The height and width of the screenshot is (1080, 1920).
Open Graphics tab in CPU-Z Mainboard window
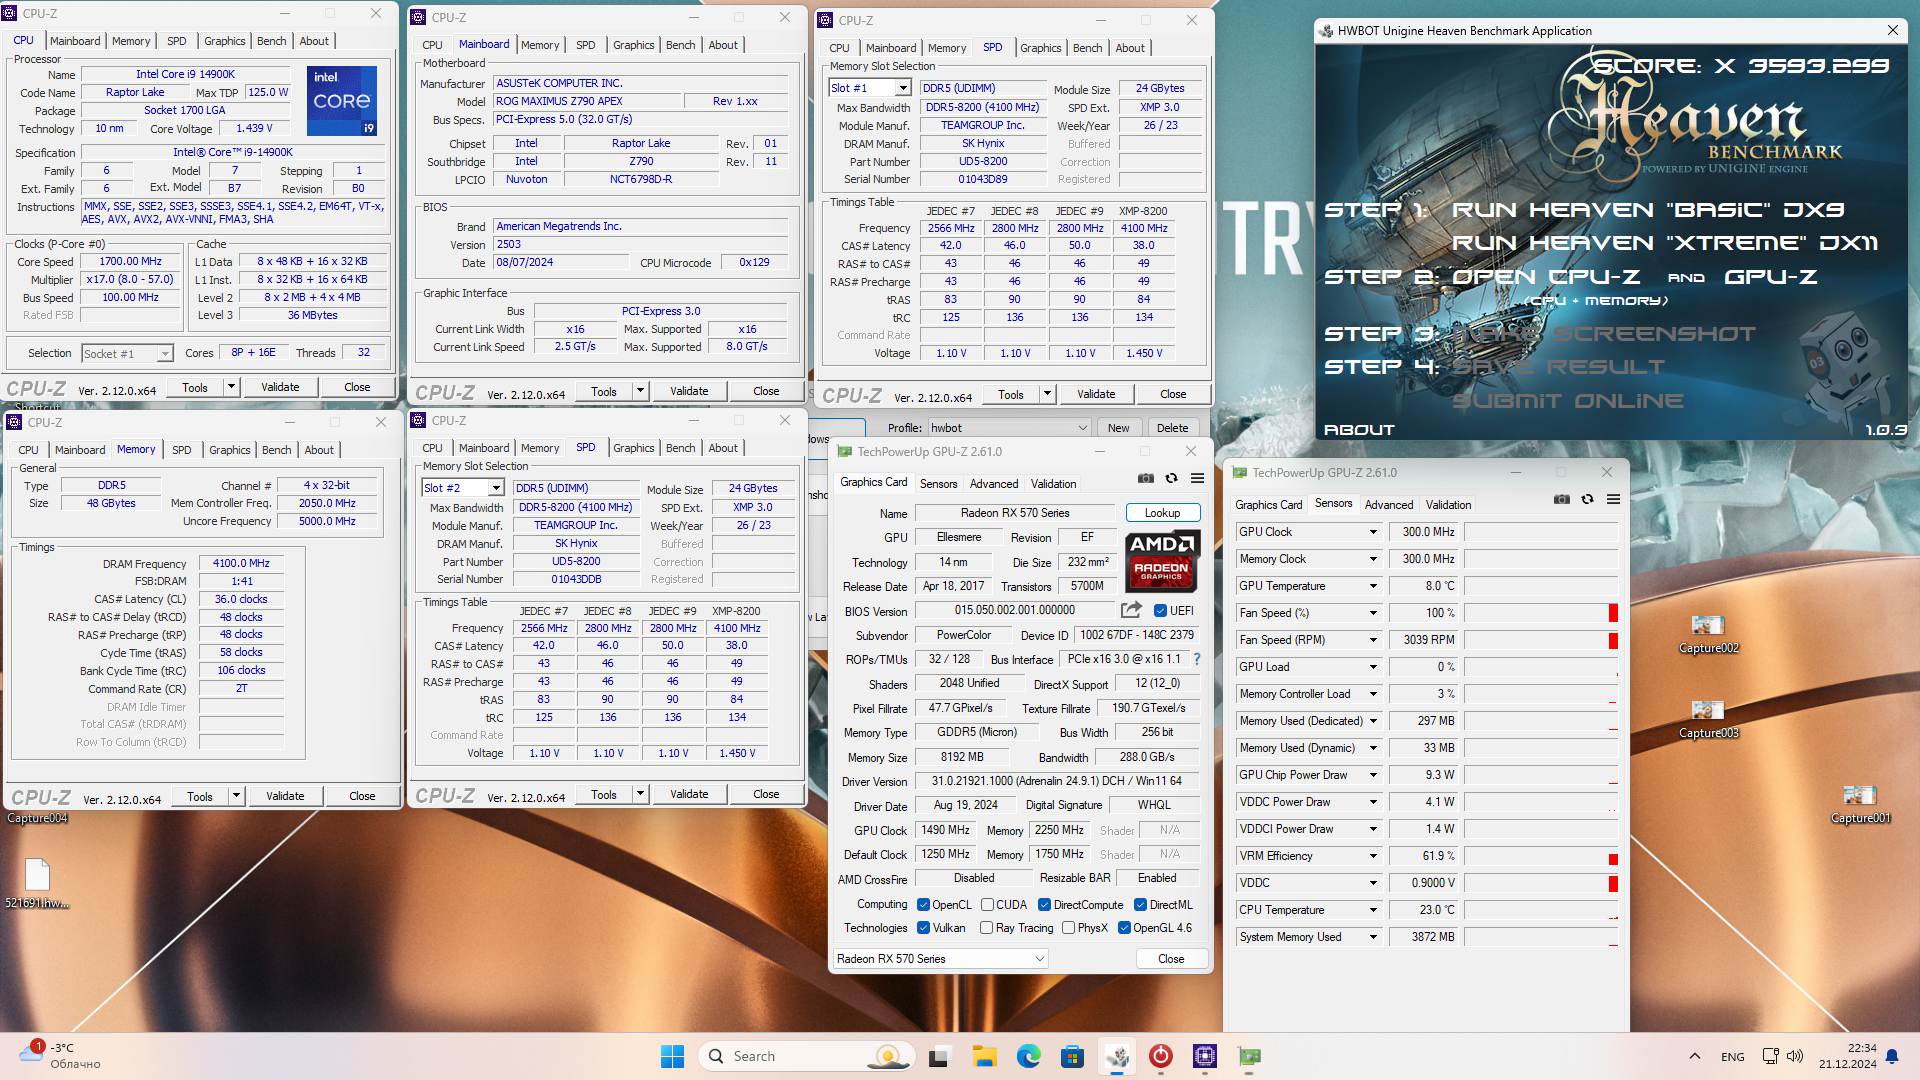[633, 45]
